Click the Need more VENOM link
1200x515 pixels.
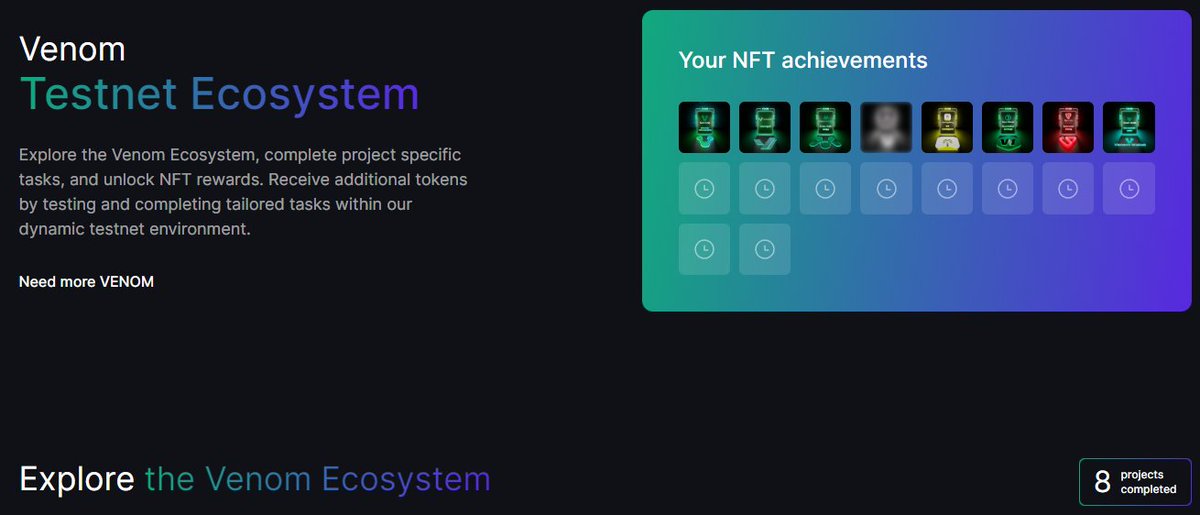tap(86, 282)
